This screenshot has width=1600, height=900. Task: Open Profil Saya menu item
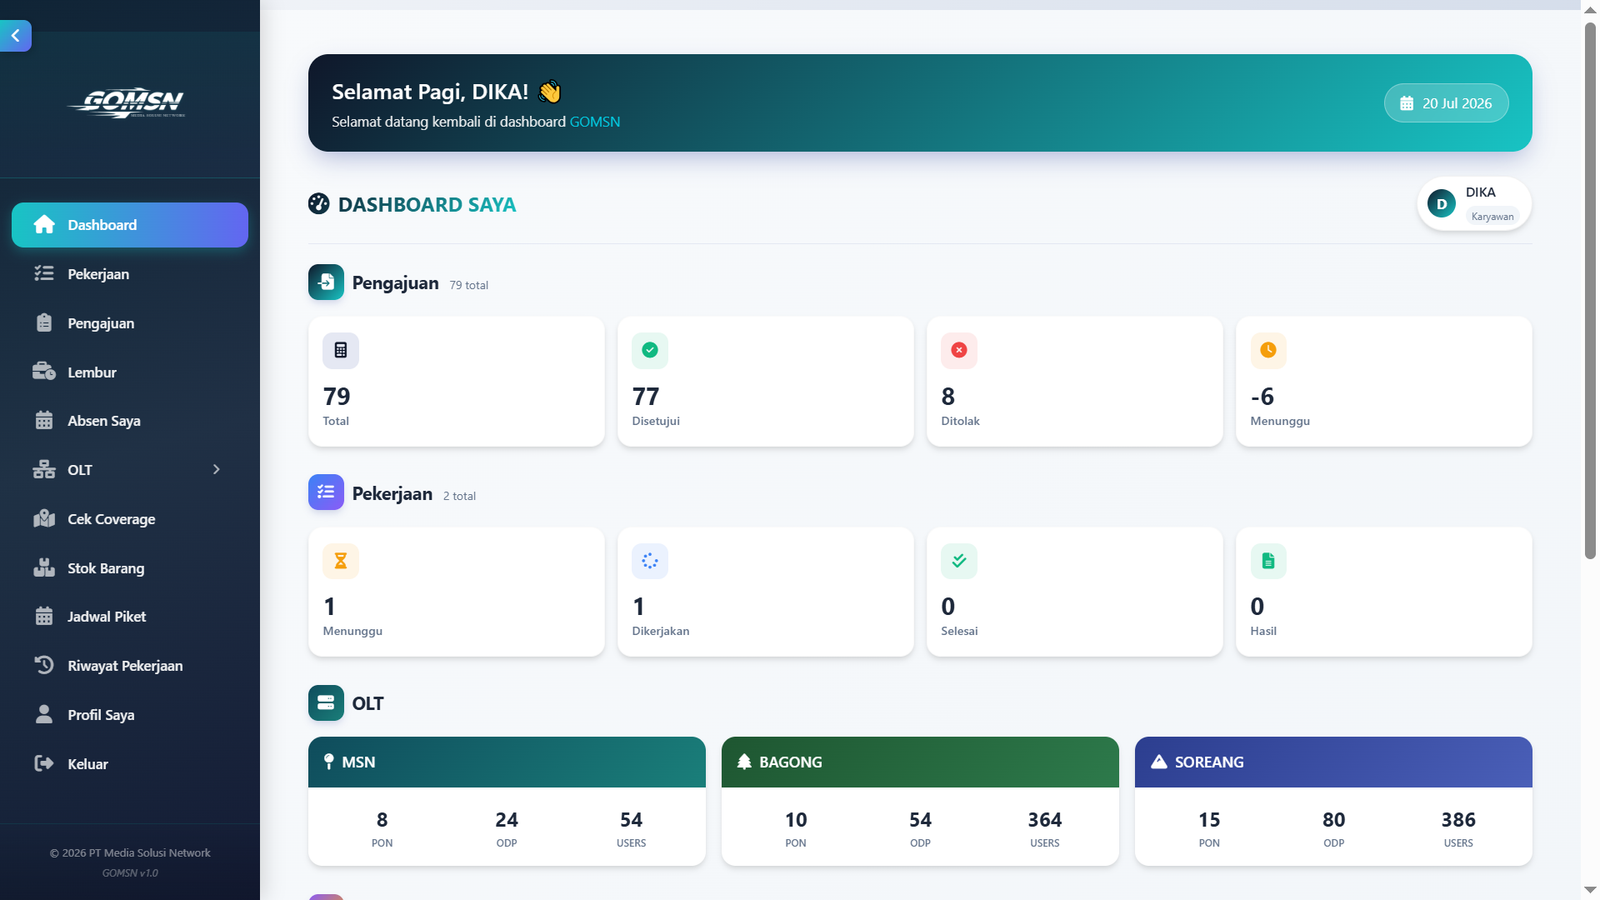130,714
